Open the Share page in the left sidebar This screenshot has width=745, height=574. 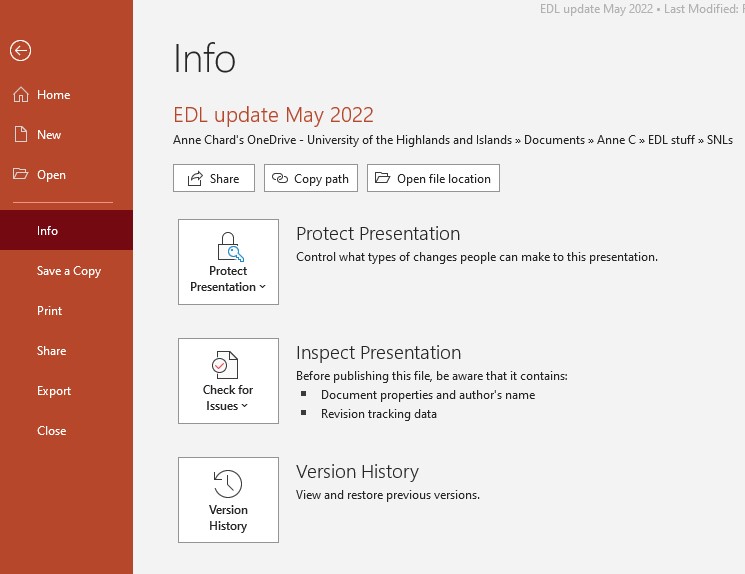(66, 351)
